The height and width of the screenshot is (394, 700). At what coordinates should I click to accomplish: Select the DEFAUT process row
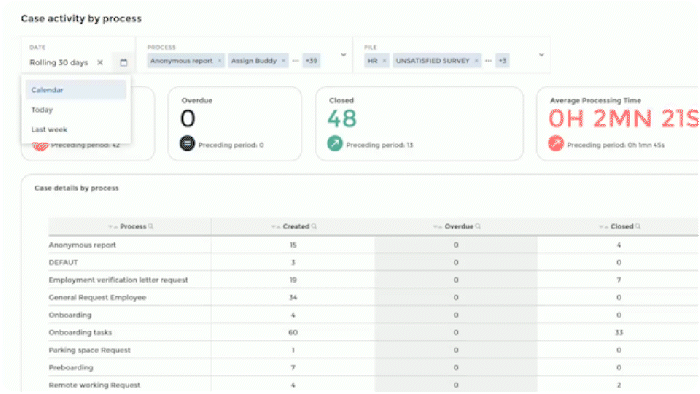[x=373, y=262]
